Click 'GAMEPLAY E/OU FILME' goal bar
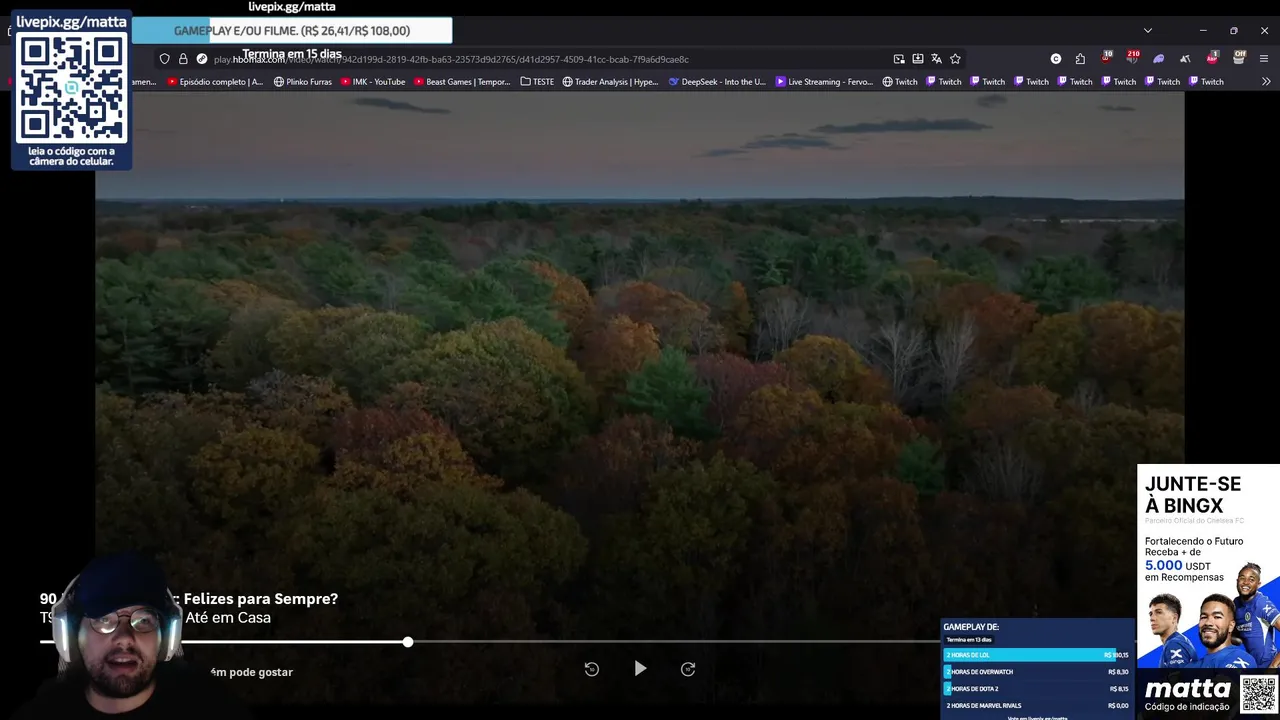This screenshot has height=720, width=1280. [292, 31]
